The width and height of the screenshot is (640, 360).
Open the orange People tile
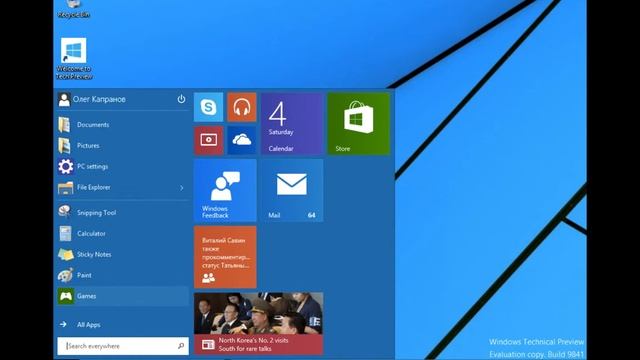click(x=225, y=257)
